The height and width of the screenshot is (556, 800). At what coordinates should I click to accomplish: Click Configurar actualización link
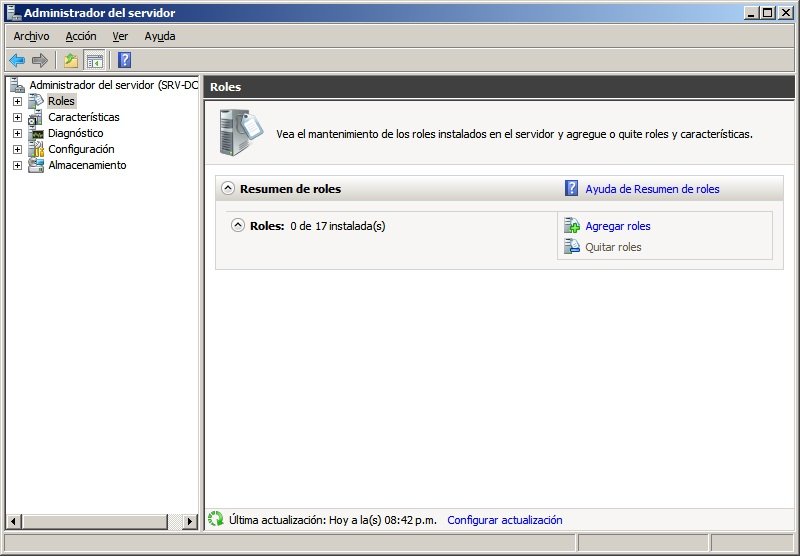click(505, 520)
